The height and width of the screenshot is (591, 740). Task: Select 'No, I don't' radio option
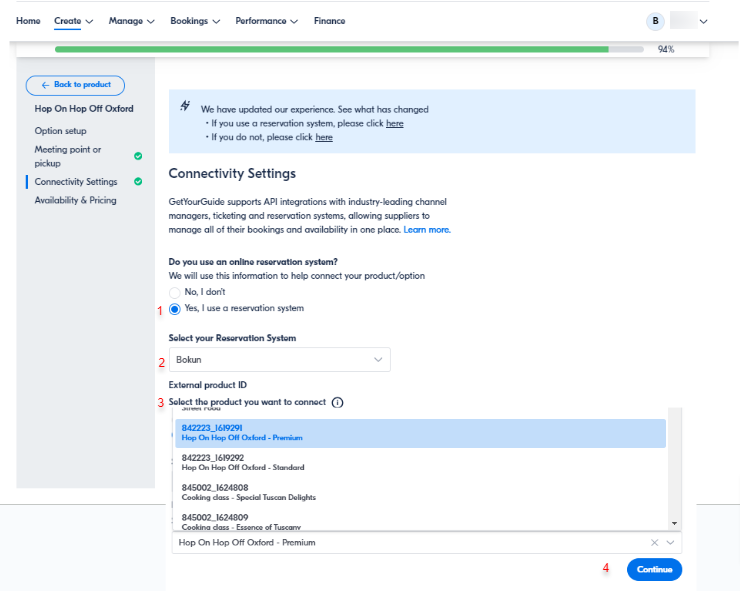[175, 291]
